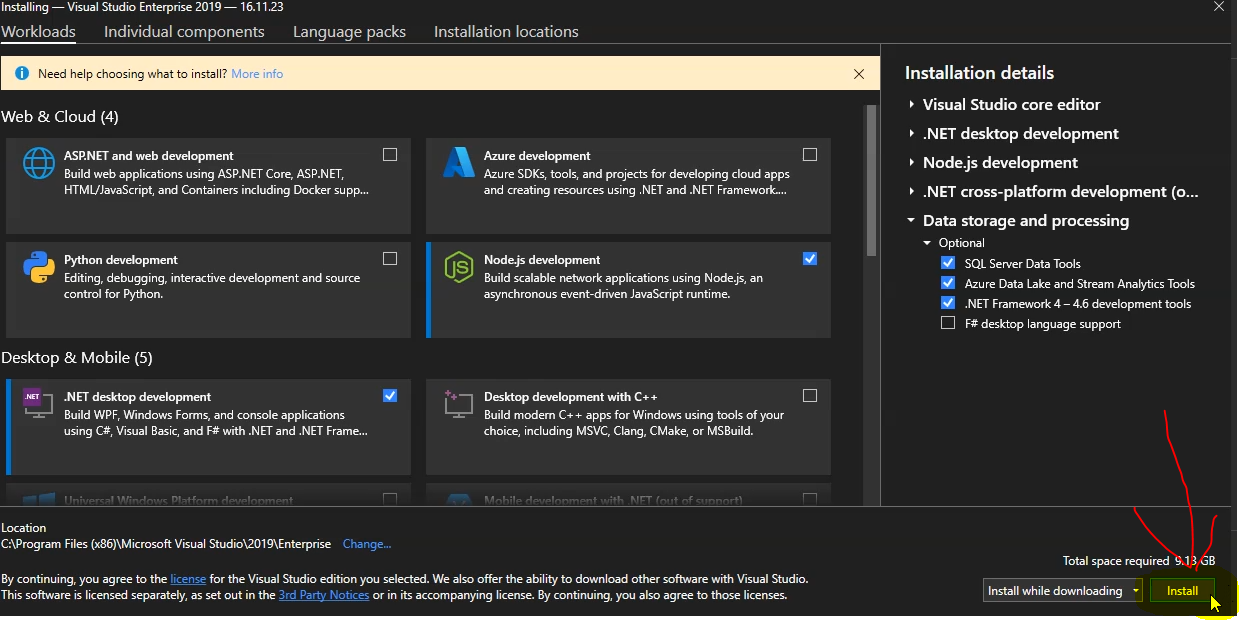The width and height of the screenshot is (1239, 620).
Task: Disable SQL Server Data Tools
Action: click(947, 263)
